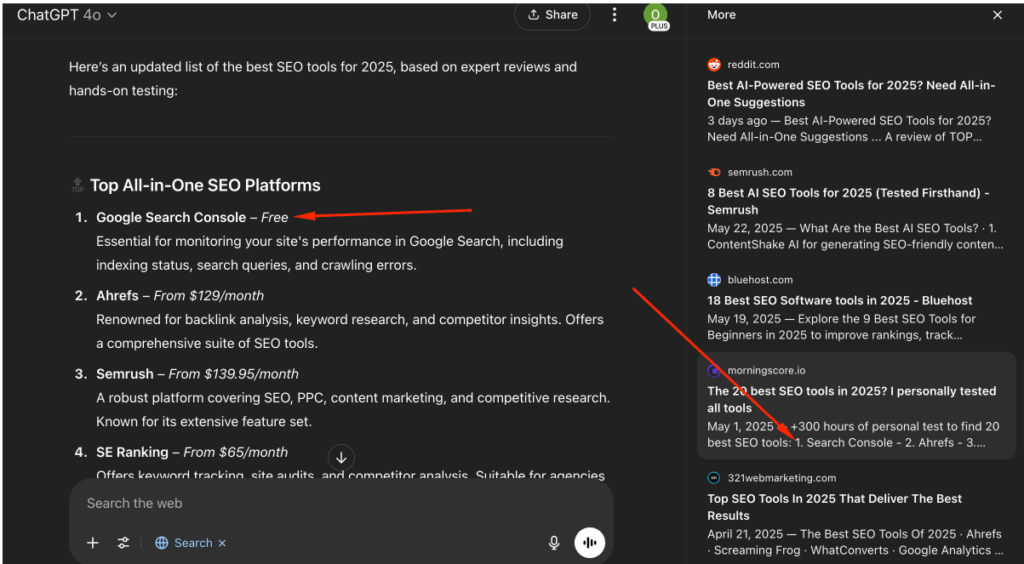Click the morningscore.io favicon
Screen dimensions: 1024x564
[x=714, y=370]
